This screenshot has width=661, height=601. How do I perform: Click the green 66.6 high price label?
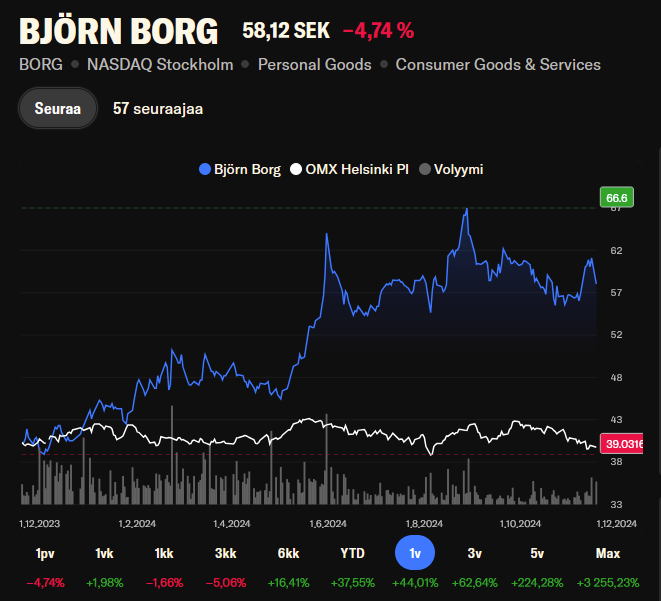(617, 197)
